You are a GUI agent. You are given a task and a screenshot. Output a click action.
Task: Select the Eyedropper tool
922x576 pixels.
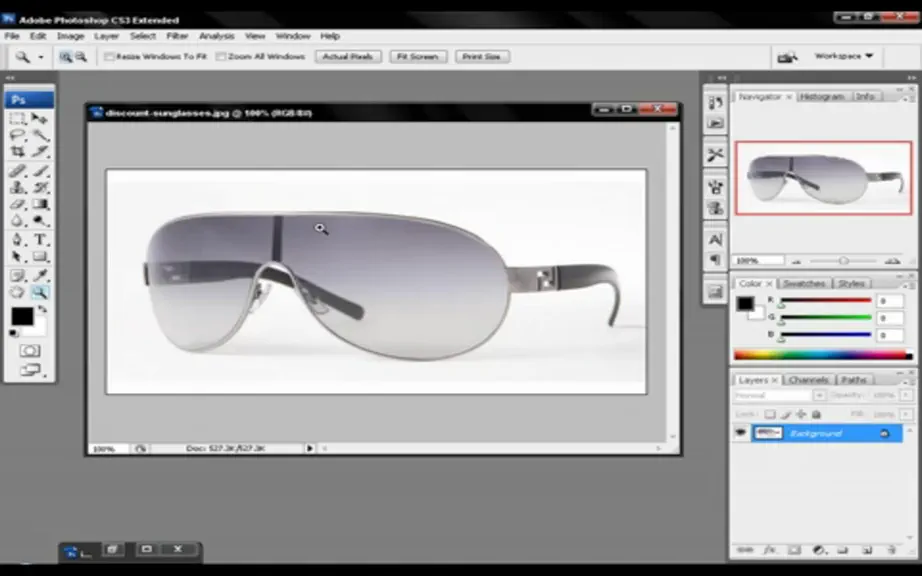(x=40, y=275)
